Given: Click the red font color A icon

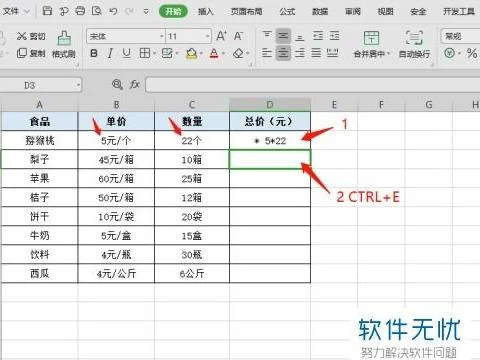Looking at the screenshot, I should tap(214, 53).
